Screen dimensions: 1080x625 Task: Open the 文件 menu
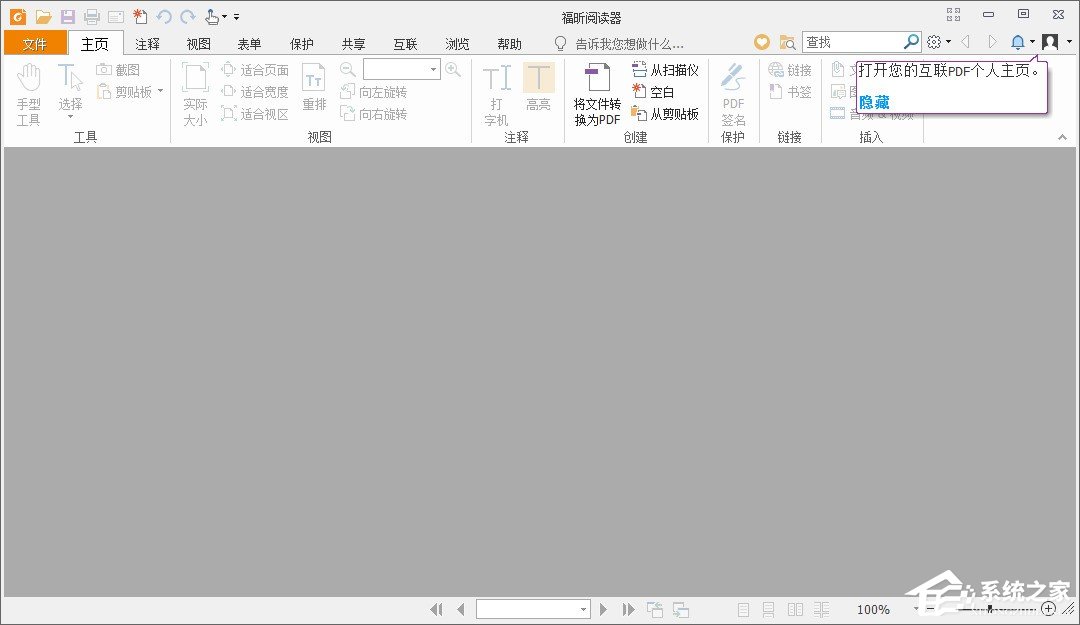[35, 43]
